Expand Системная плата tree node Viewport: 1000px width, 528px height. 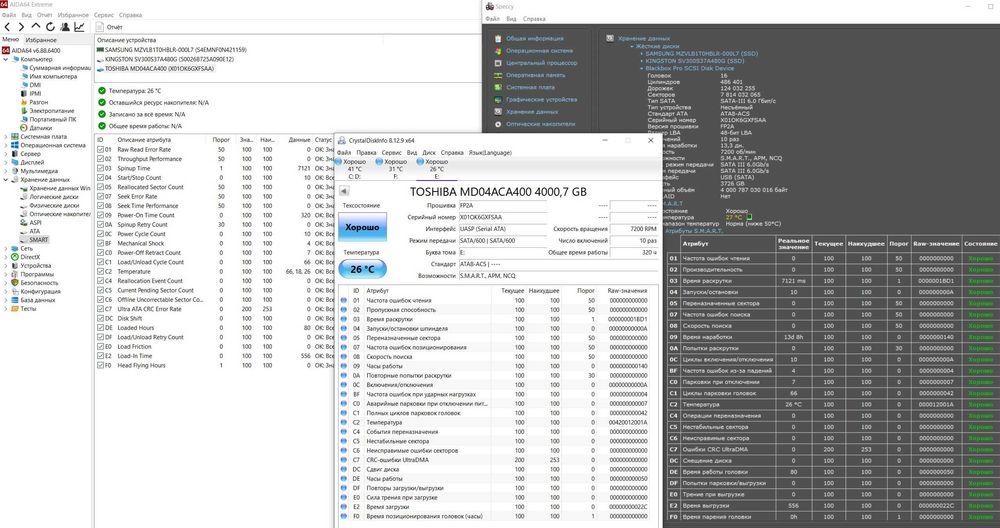6,136
